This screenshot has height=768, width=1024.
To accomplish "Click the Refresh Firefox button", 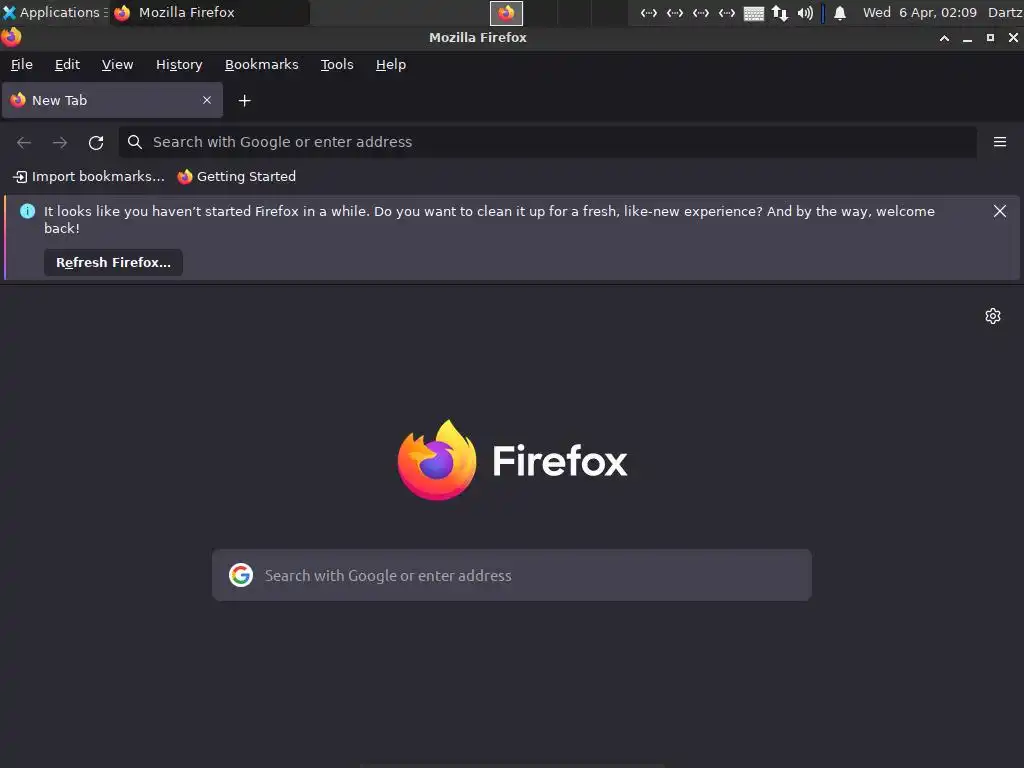I will pos(113,263).
